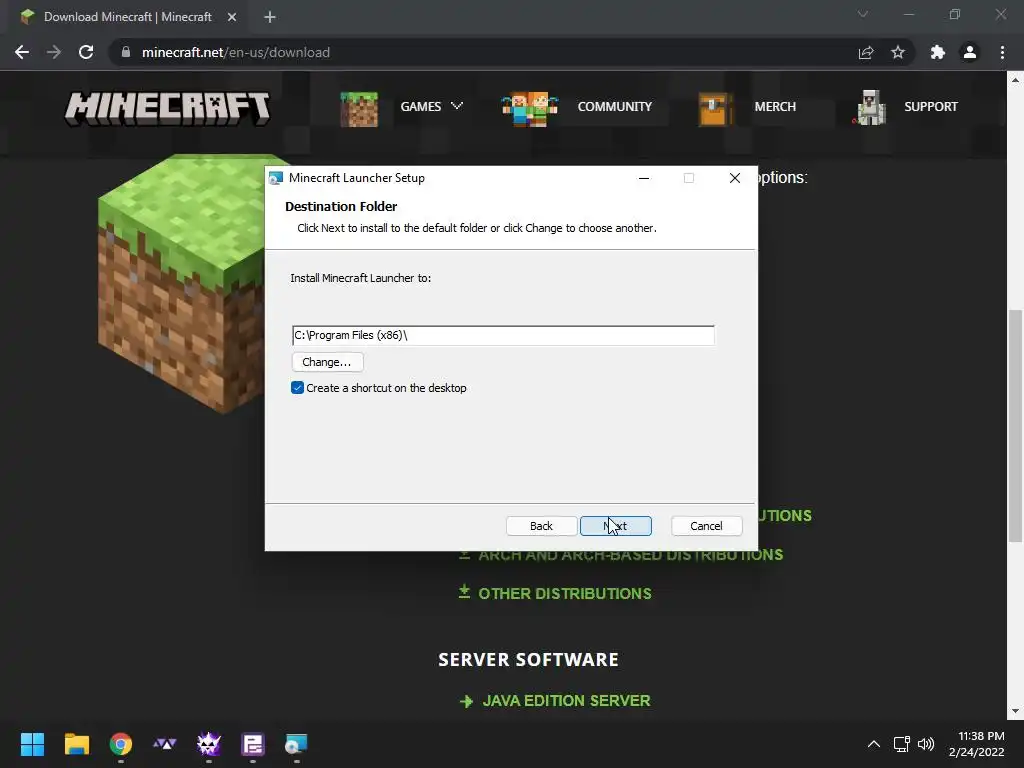Click the Minecraft logo on website
Image resolution: width=1024 pixels, height=768 pixels.
click(167, 108)
